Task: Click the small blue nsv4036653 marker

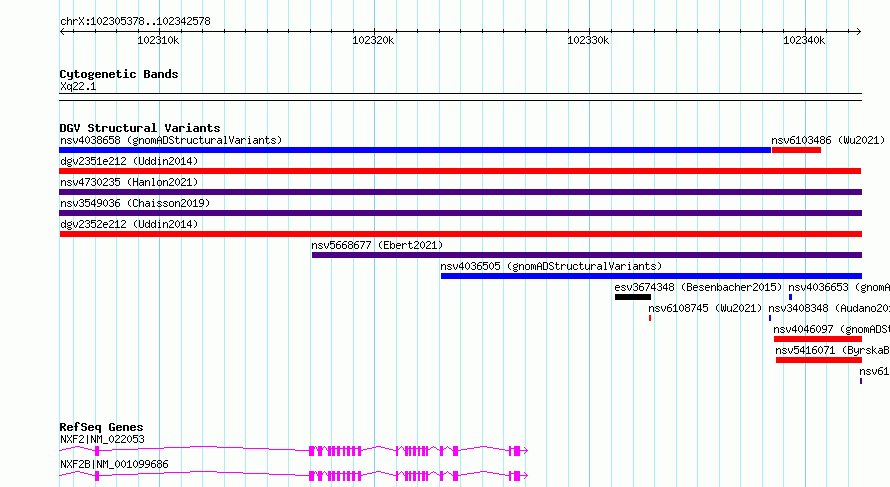Action: click(790, 297)
